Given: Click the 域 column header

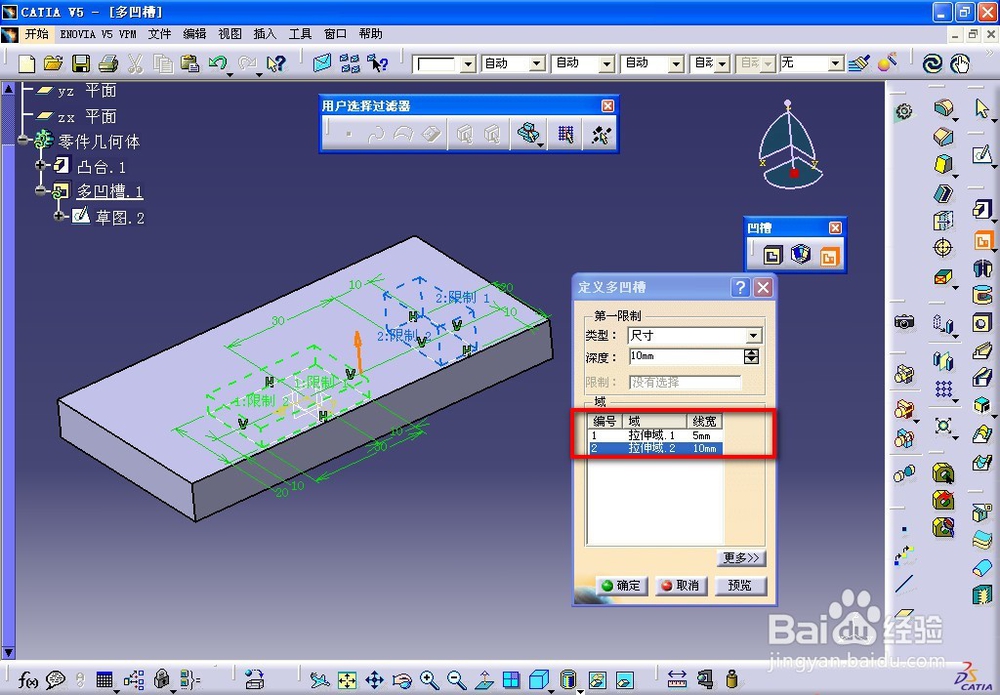Looking at the screenshot, I should click(654, 421).
